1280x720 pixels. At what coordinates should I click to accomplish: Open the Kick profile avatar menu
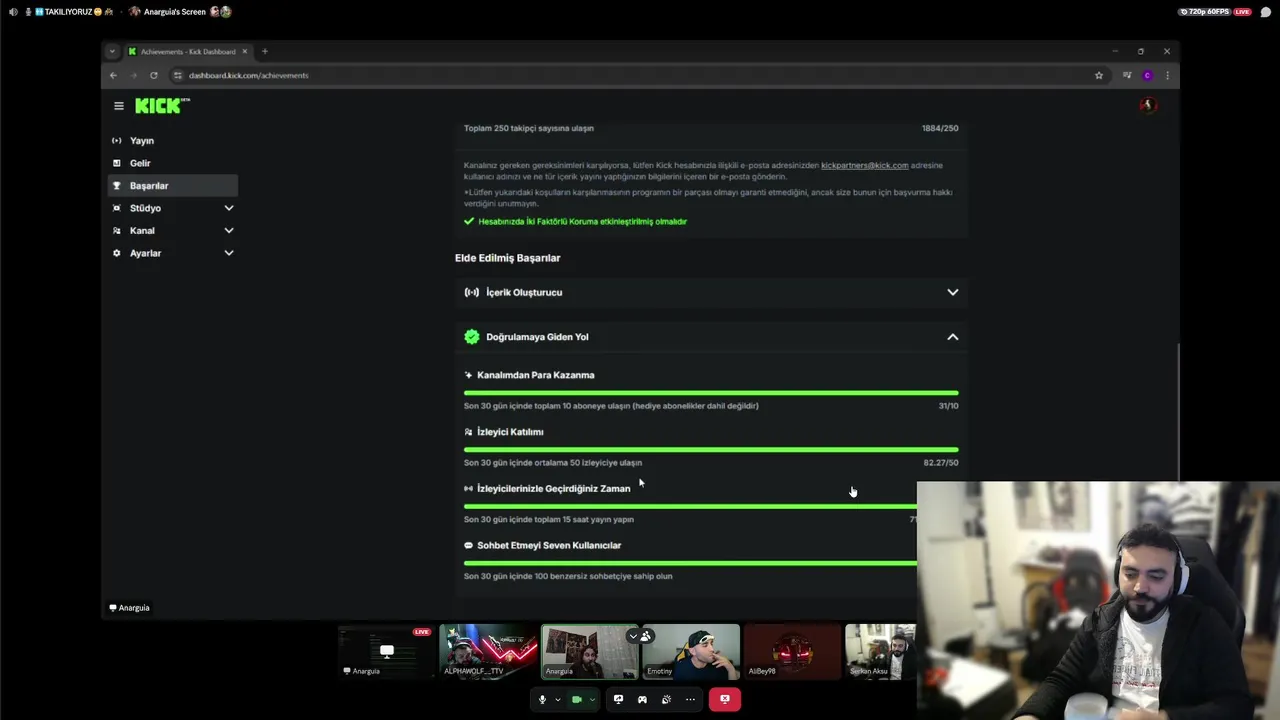(1148, 105)
